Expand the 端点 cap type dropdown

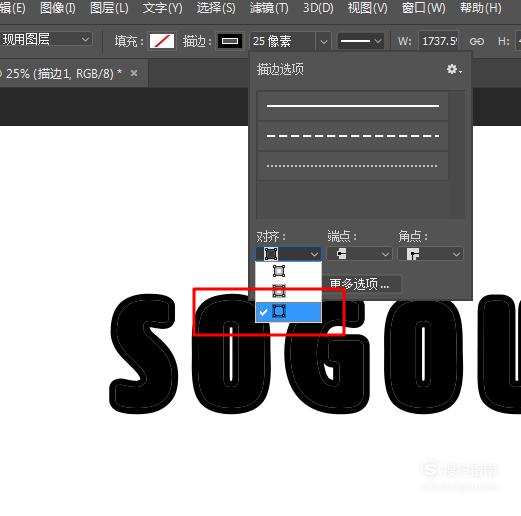tap(359, 254)
